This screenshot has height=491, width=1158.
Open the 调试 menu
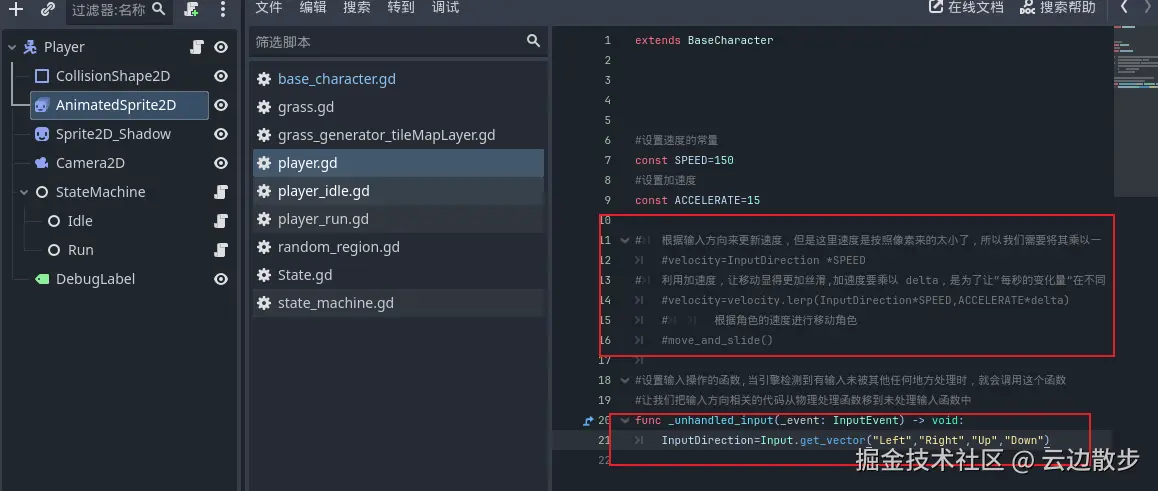(445, 8)
